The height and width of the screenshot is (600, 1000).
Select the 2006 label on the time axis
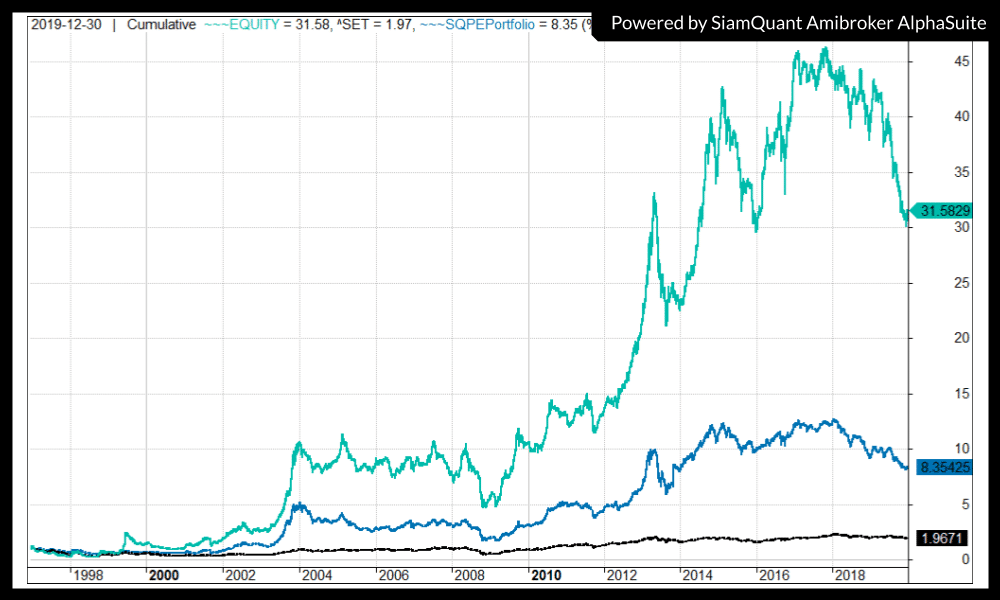pyautogui.click(x=393, y=575)
